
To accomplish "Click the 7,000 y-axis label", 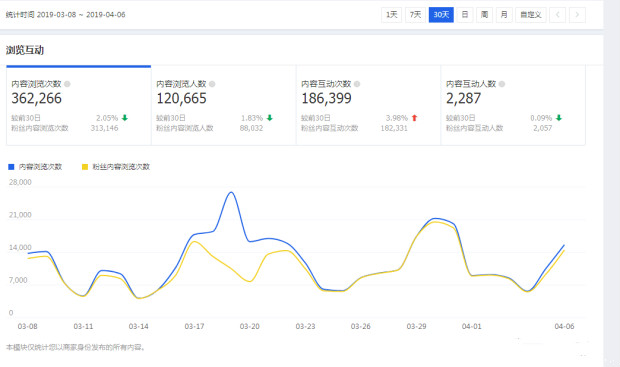I will [18, 280].
